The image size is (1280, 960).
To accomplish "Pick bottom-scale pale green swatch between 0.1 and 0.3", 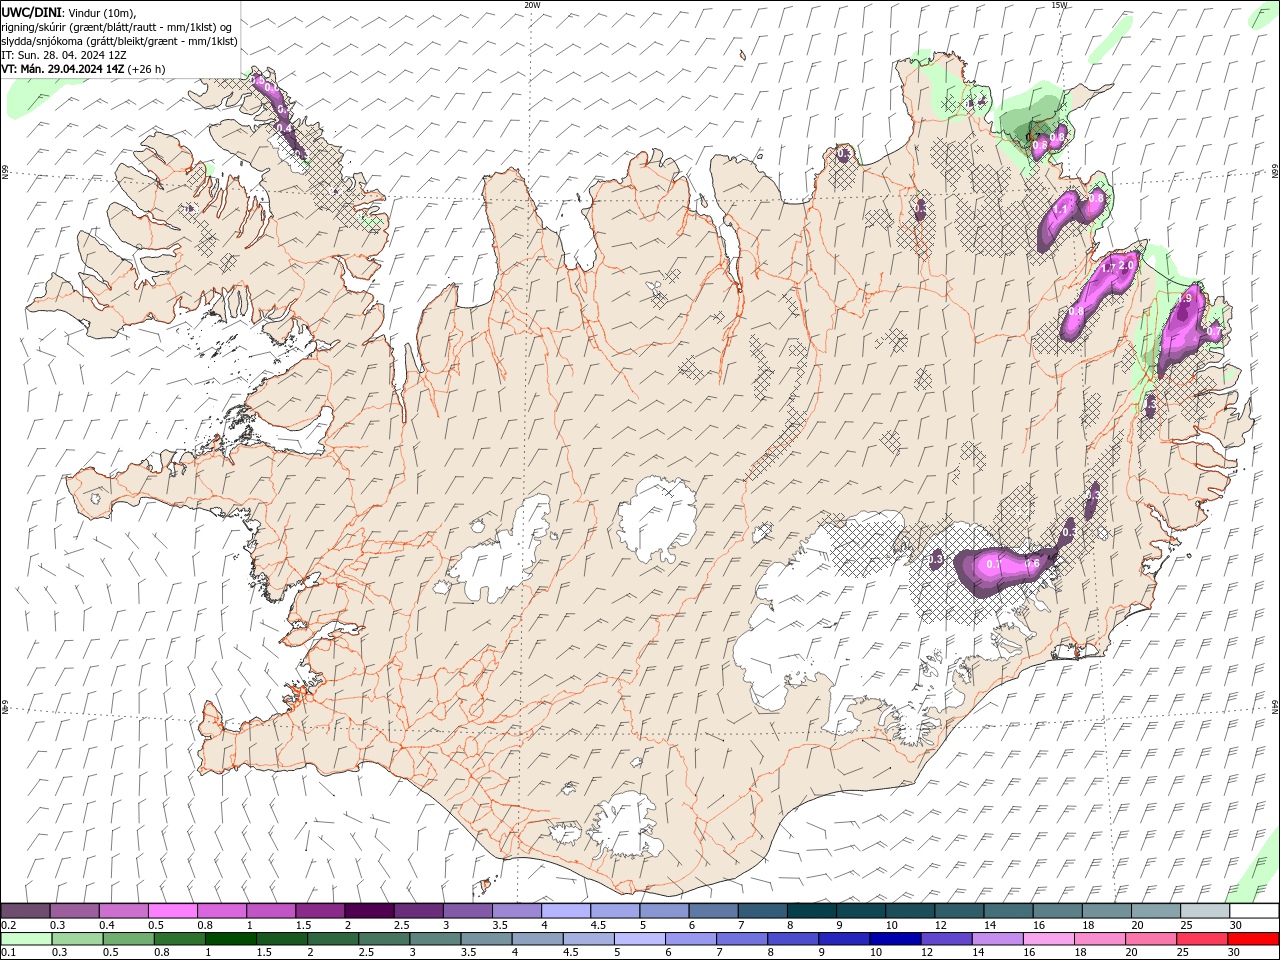I will pyautogui.click(x=25, y=939).
